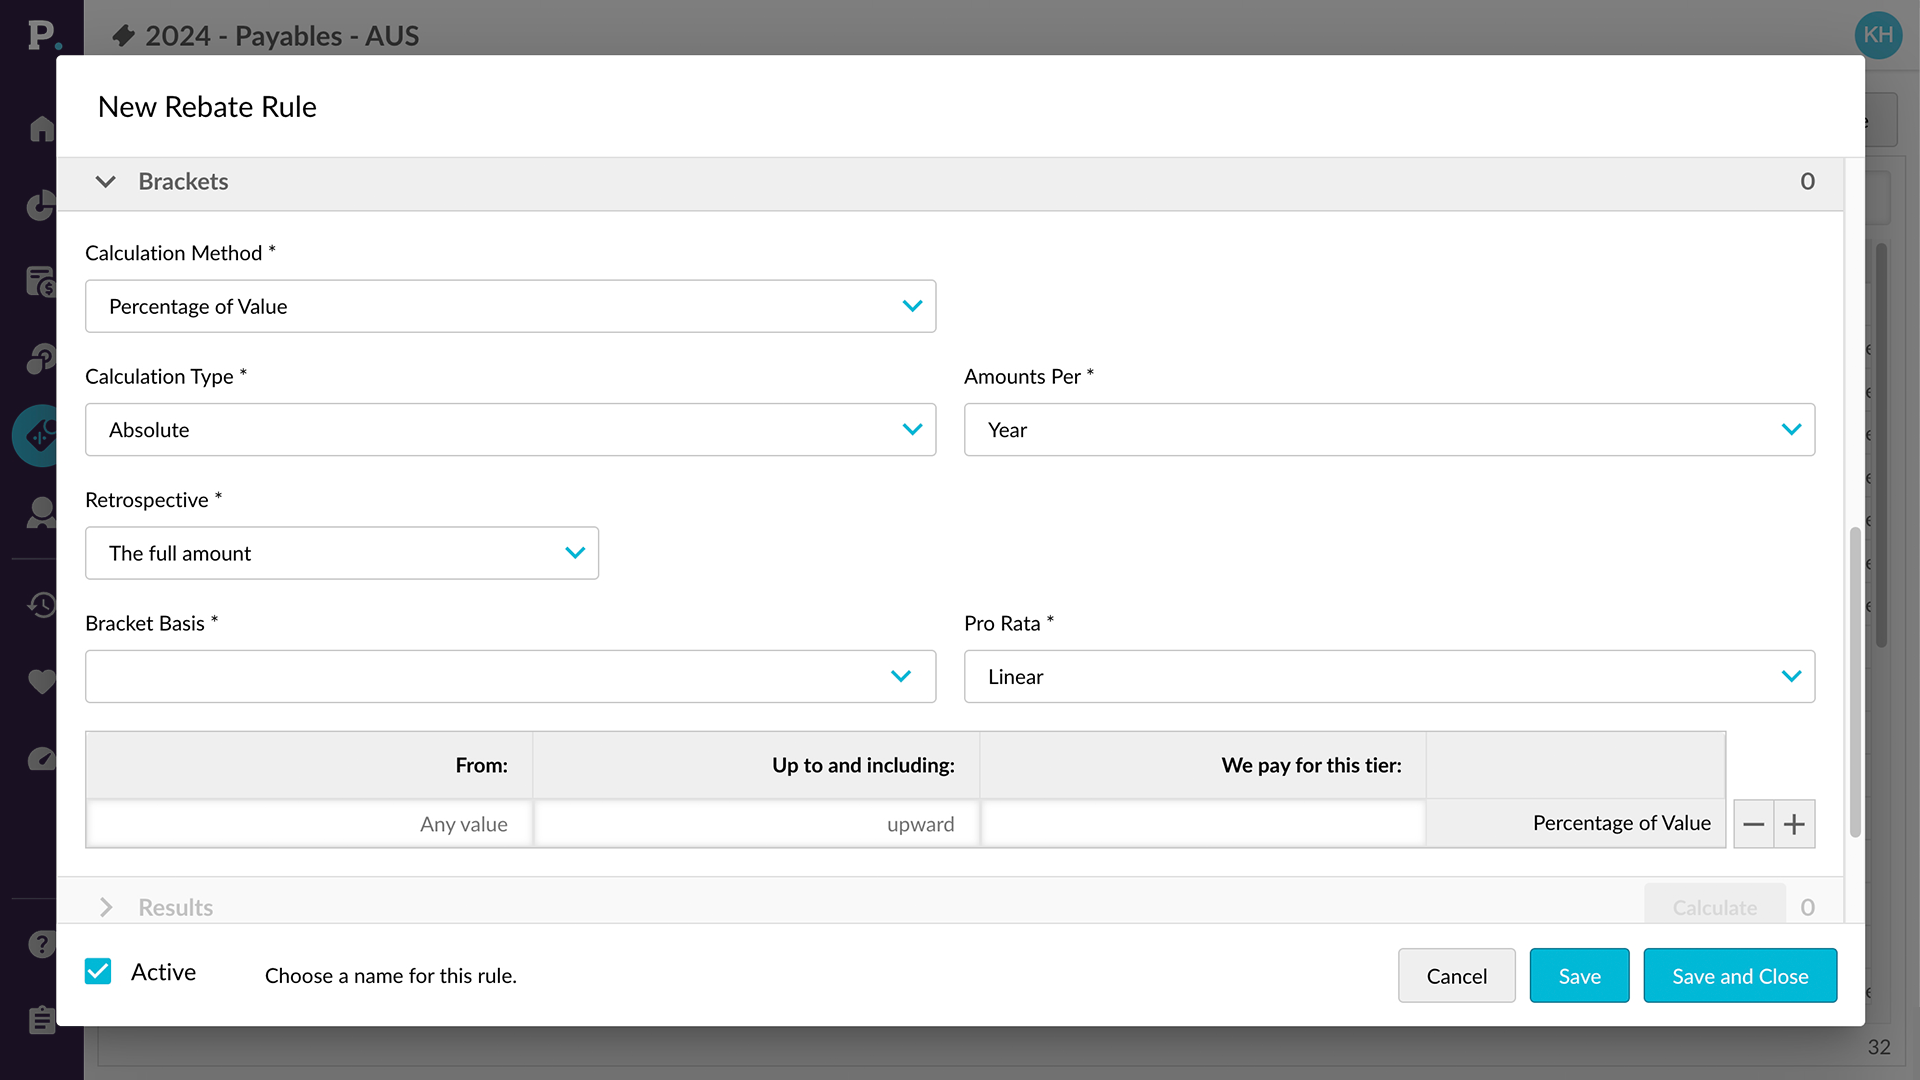This screenshot has width=1920, height=1080.
Task: Open the Bracket Basis dropdown
Action: [x=510, y=677]
